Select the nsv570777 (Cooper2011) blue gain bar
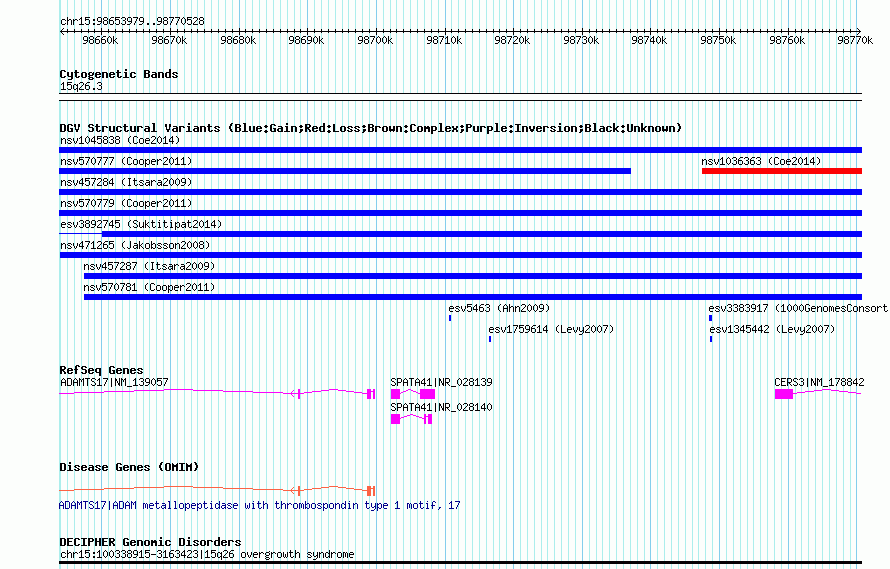This screenshot has height=569, width=890. (x=345, y=171)
